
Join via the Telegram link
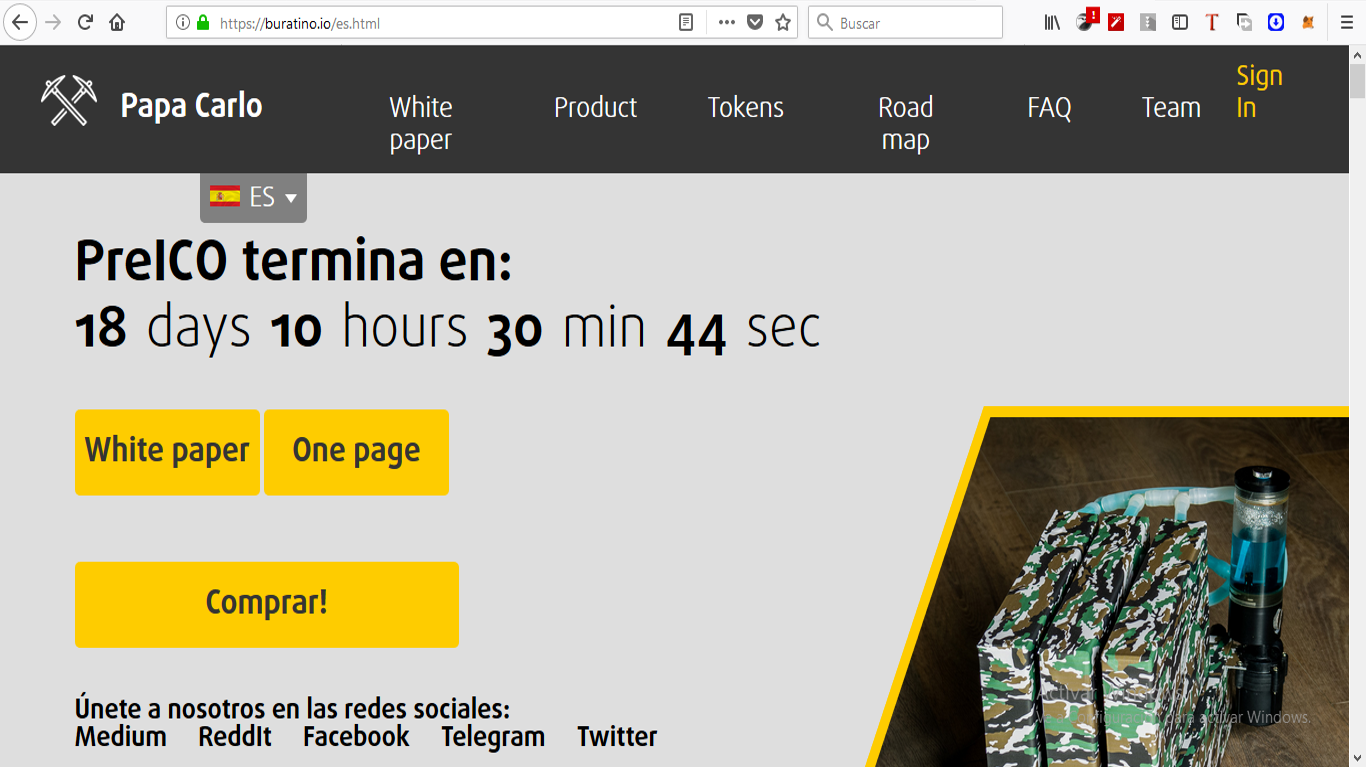[x=493, y=737]
